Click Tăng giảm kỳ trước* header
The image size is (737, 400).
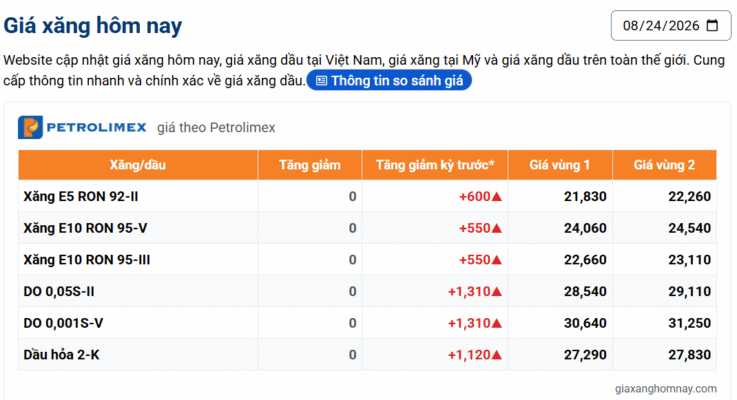435,165
